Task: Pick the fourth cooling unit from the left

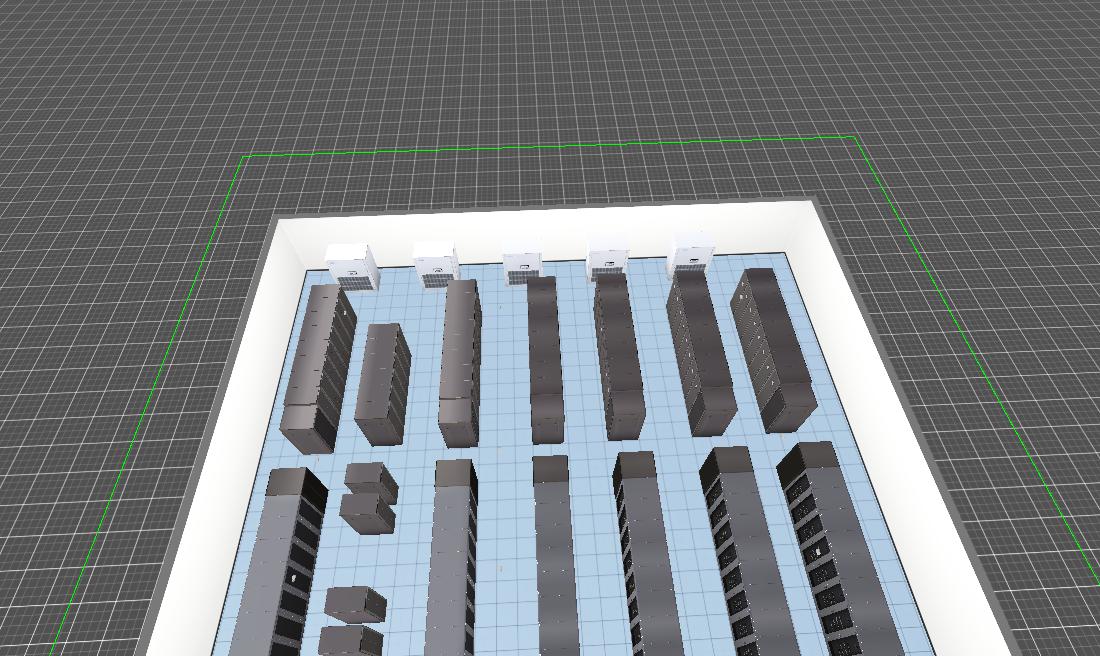Action: click(x=607, y=258)
